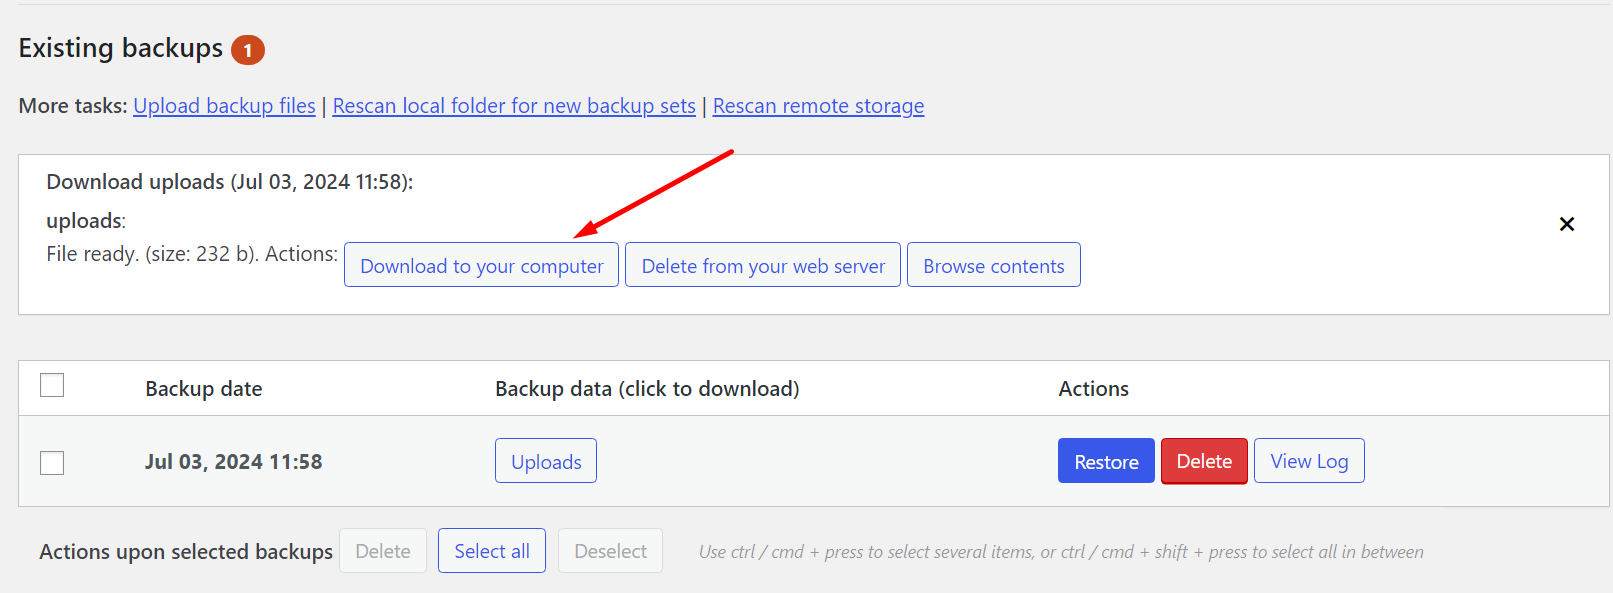Screen dimensions: 1613x593
Task: Deselect the selected backups
Action: click(x=610, y=550)
